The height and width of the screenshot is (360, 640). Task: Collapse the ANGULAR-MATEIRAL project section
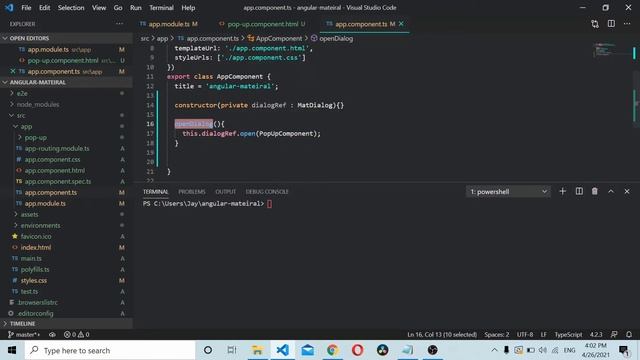tap(66, 82)
